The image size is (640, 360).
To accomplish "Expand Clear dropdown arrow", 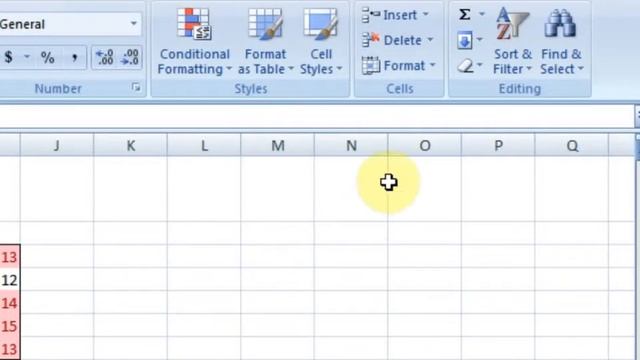I will [x=480, y=65].
